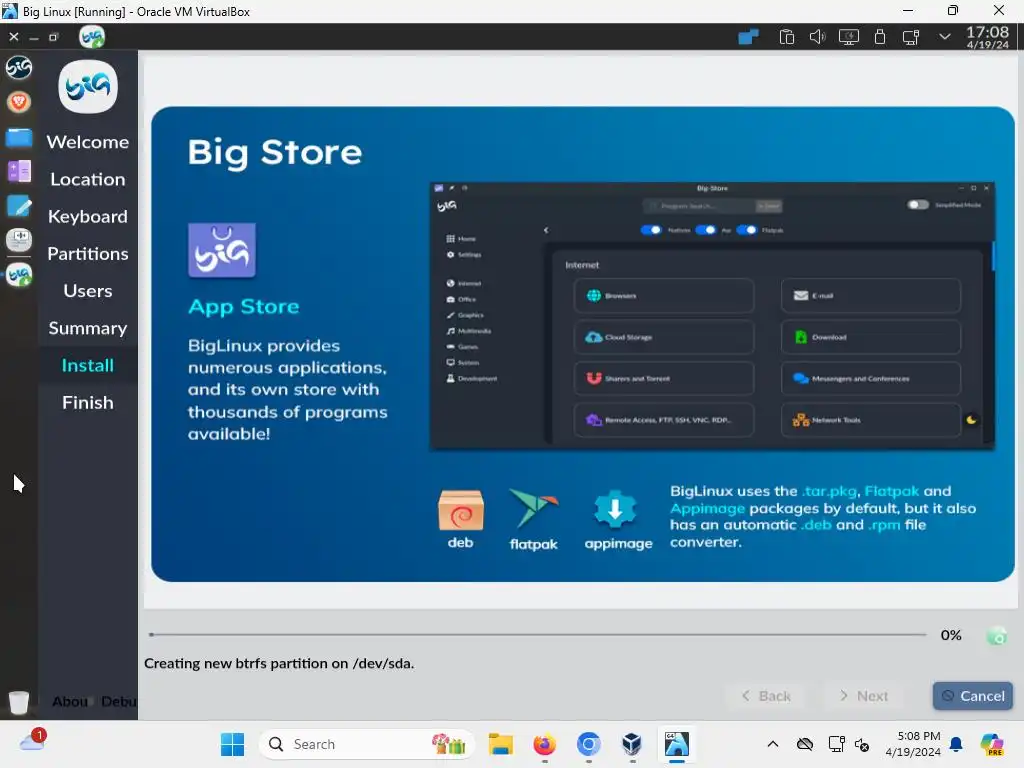The height and width of the screenshot is (768, 1024).
Task: Go to the Welcome installer step
Action: tap(88, 142)
